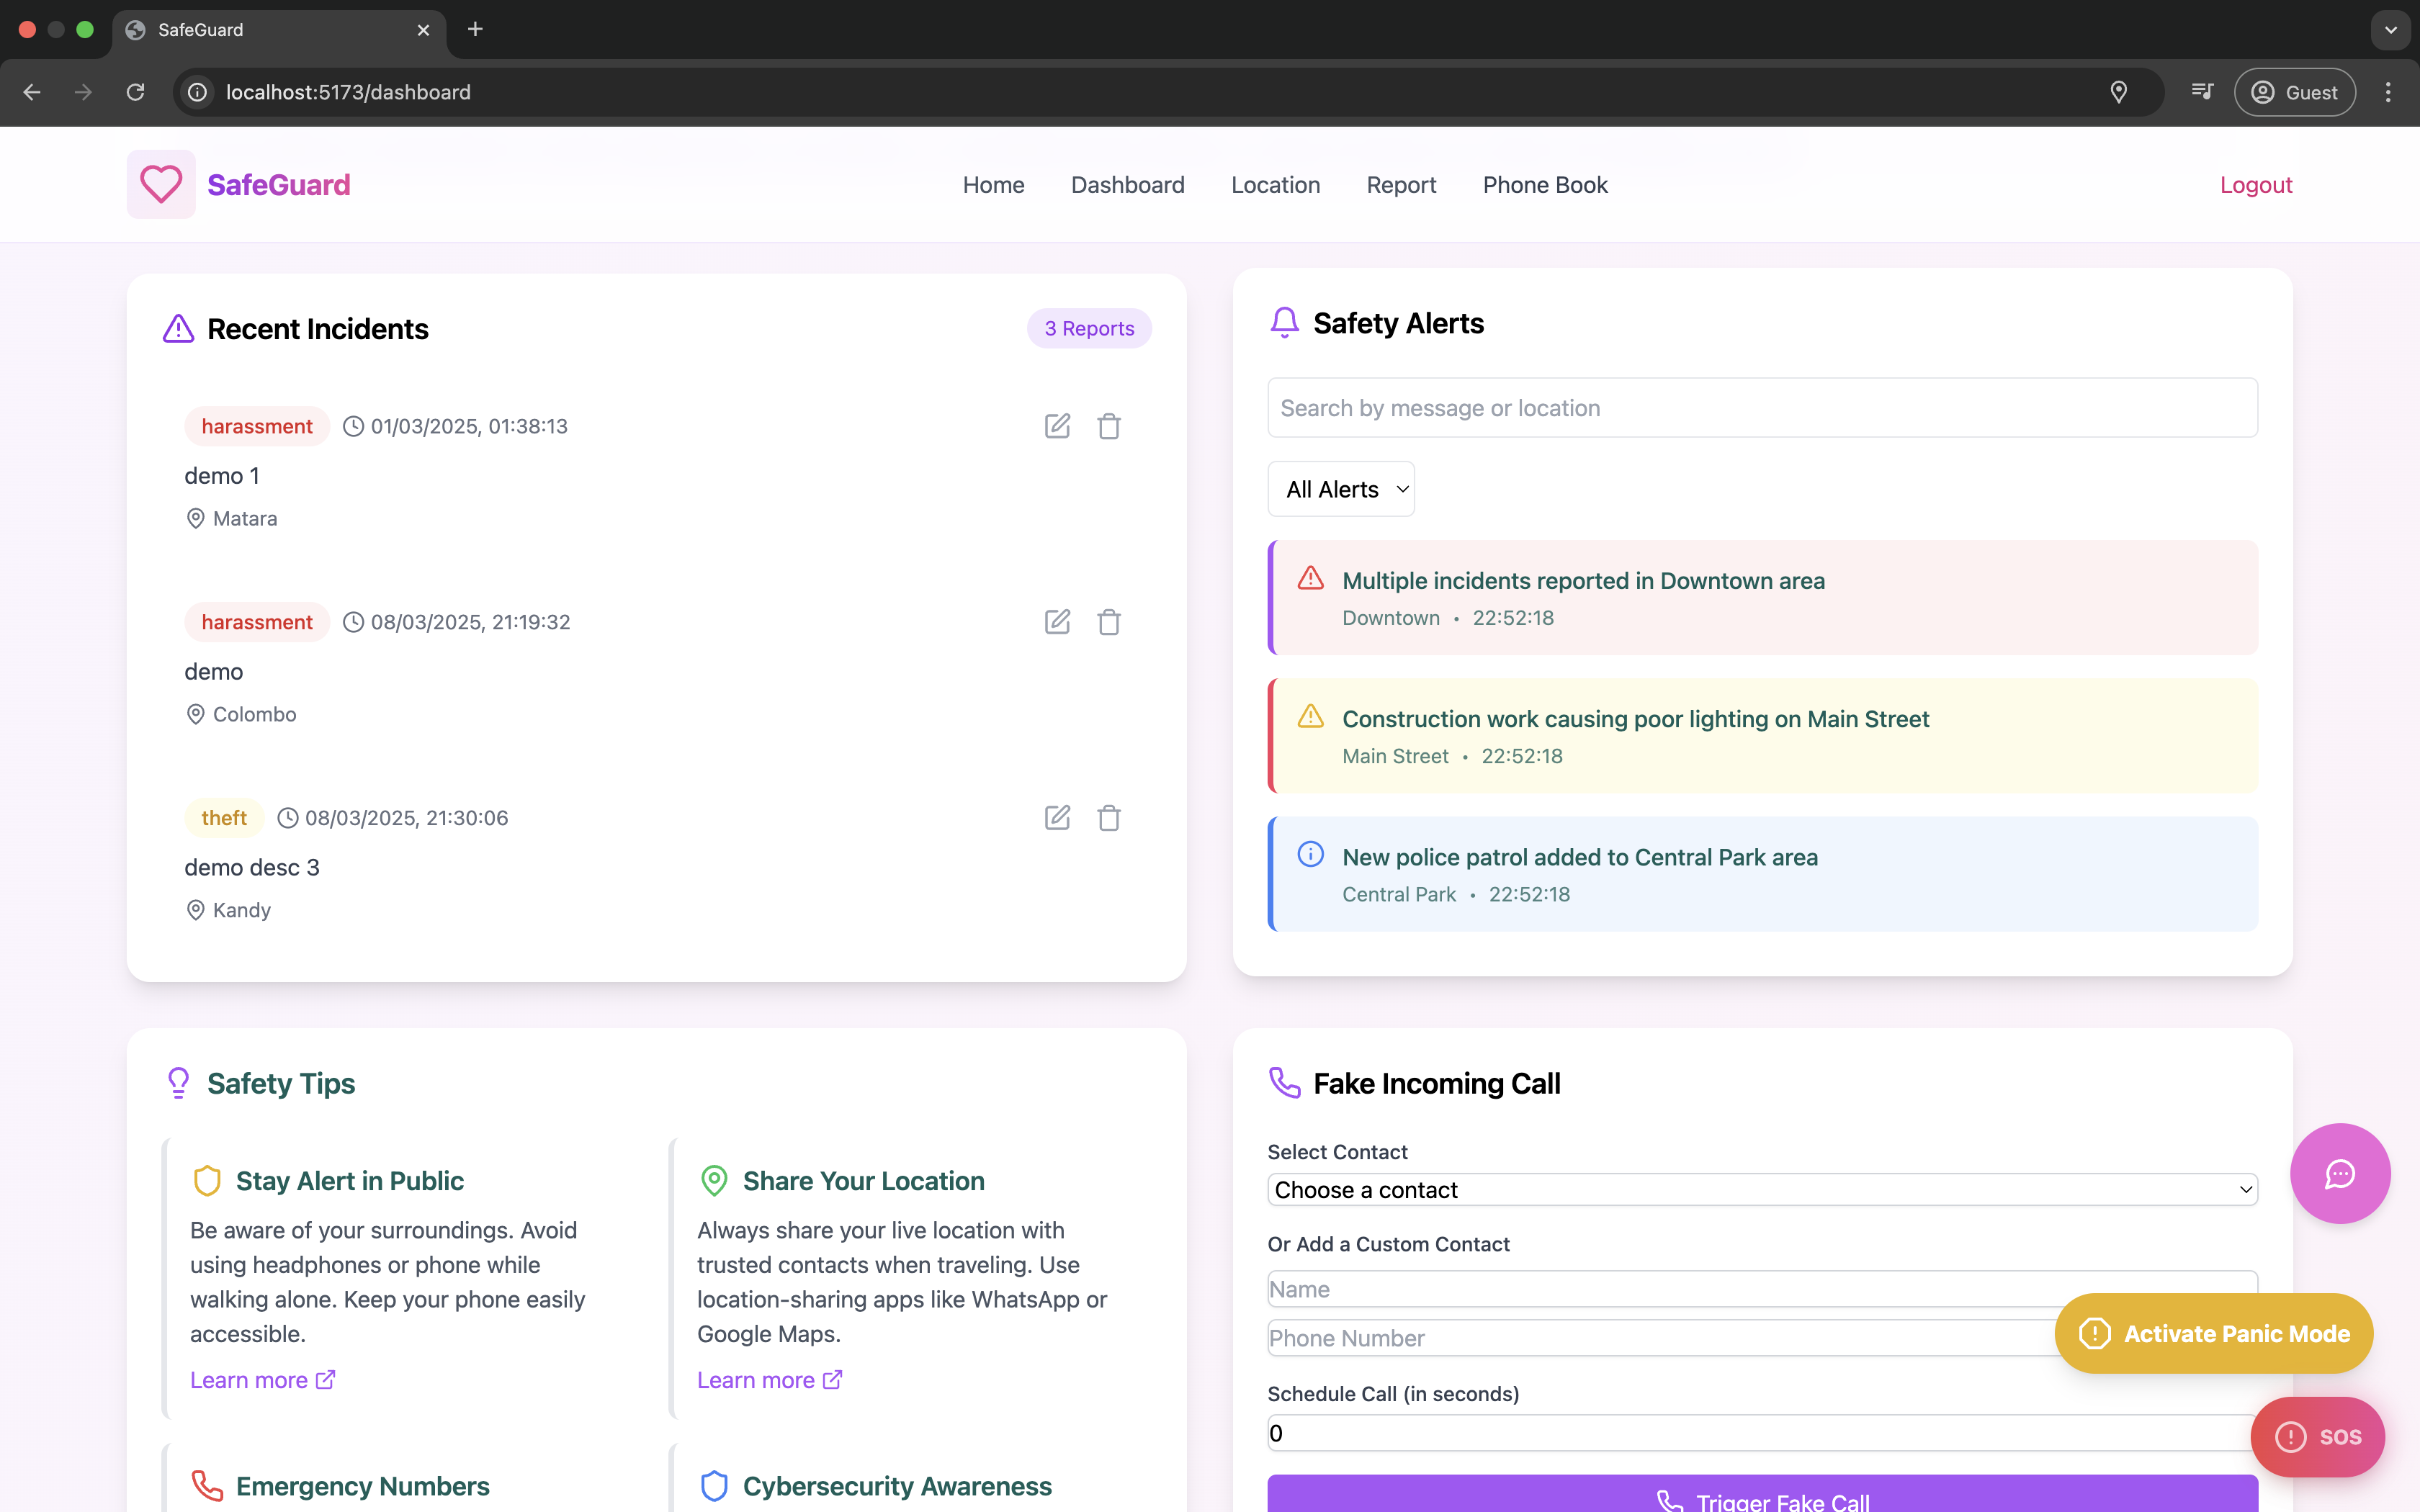
Task: Open the All Alerts filter dropdown
Action: (x=1340, y=489)
